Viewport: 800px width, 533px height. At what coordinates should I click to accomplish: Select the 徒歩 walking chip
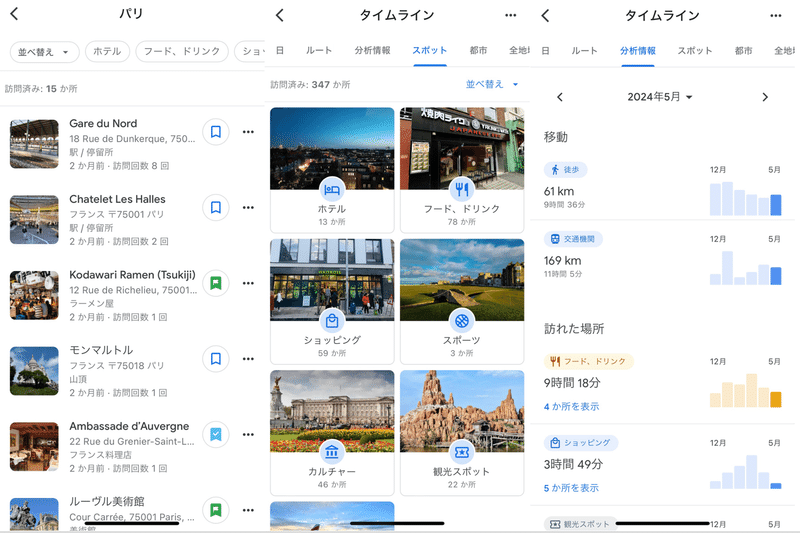565,169
